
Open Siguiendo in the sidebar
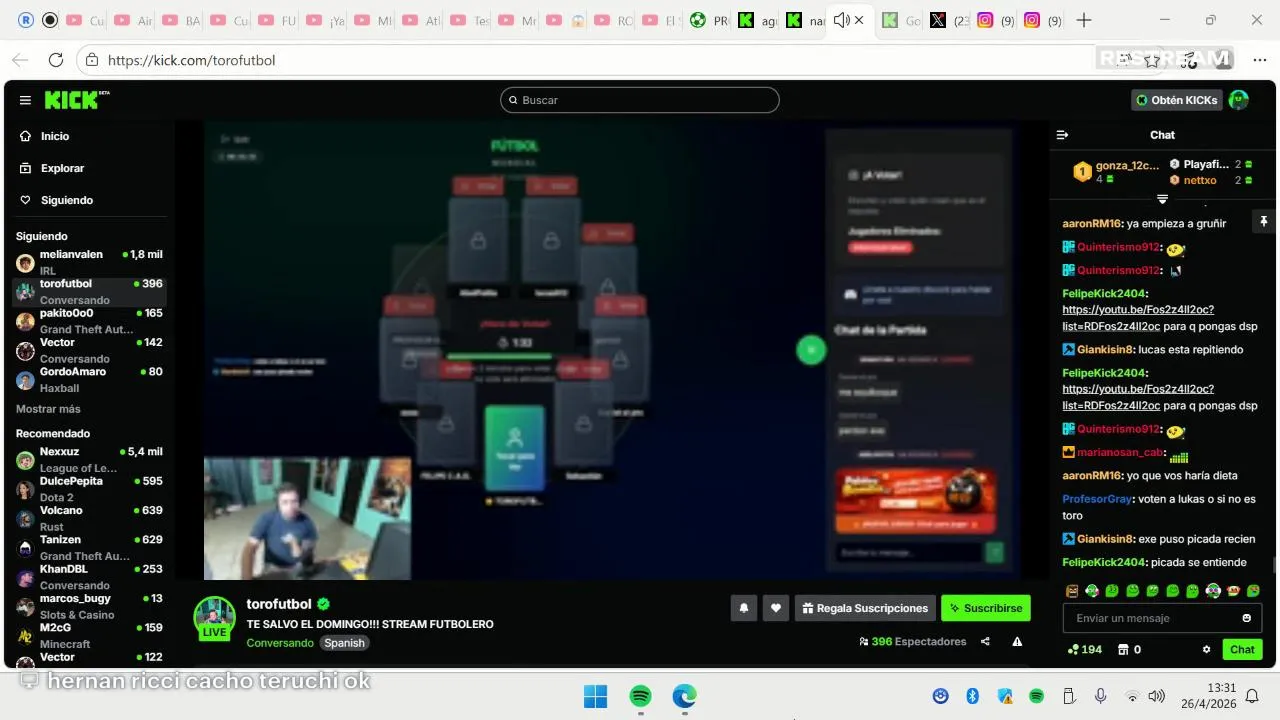[x=66, y=200]
